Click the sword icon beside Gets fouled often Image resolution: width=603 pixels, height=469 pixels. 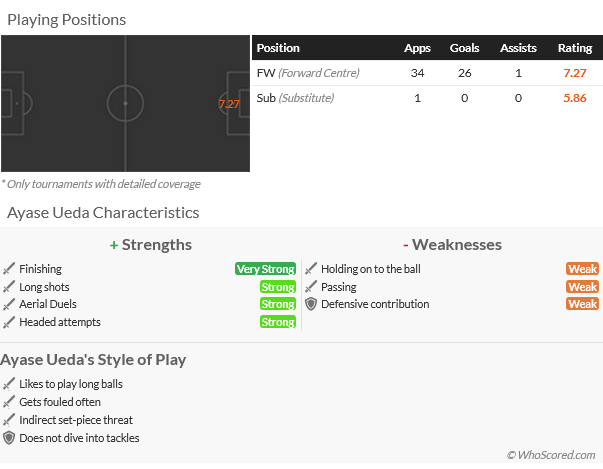tap(9, 402)
